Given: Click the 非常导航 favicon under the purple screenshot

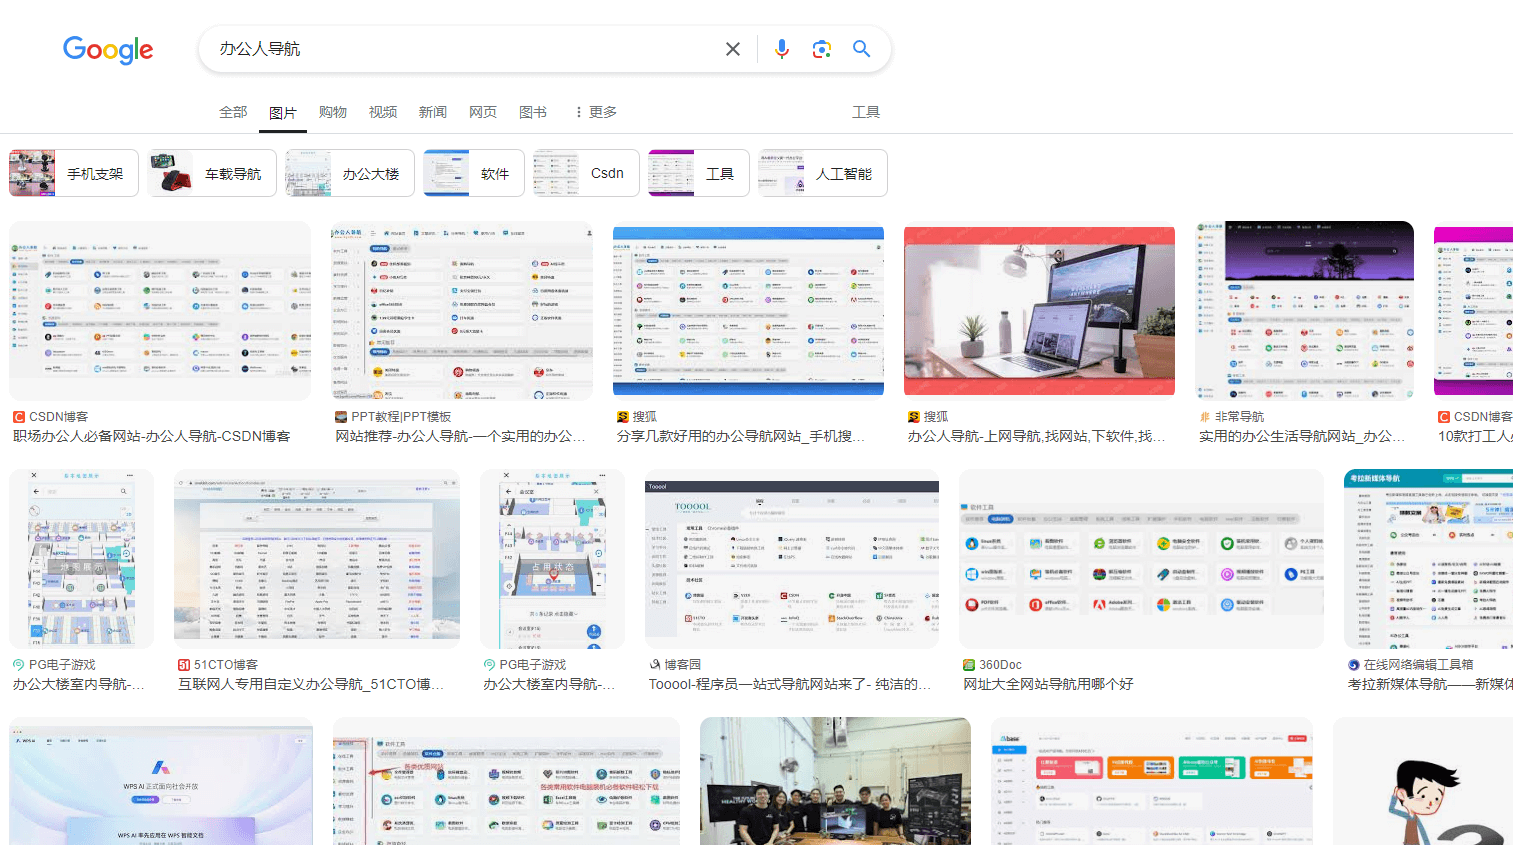Looking at the screenshot, I should (1203, 416).
